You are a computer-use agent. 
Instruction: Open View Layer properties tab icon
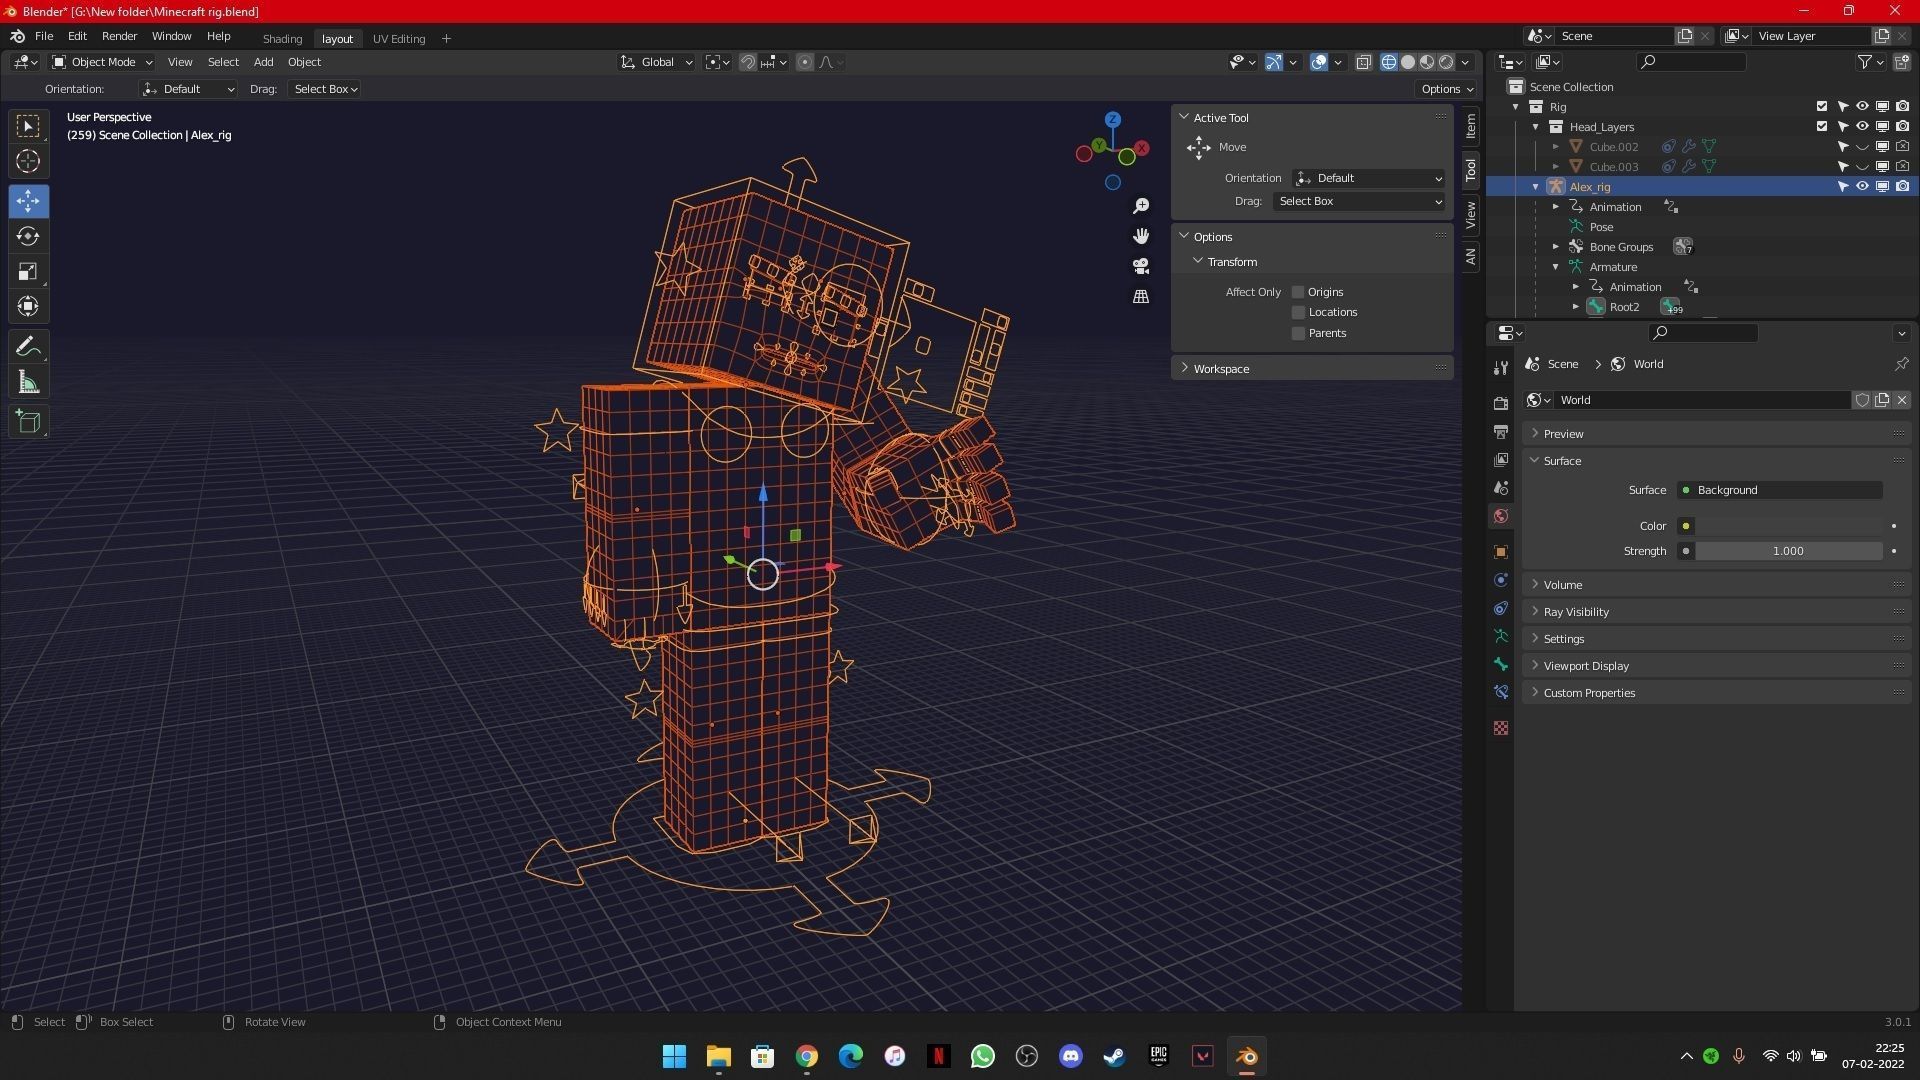pyautogui.click(x=1500, y=459)
